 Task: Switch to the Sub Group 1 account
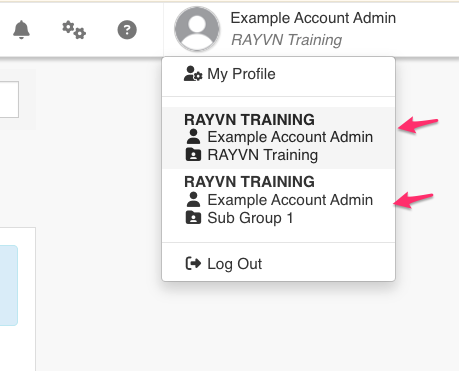pos(278,200)
